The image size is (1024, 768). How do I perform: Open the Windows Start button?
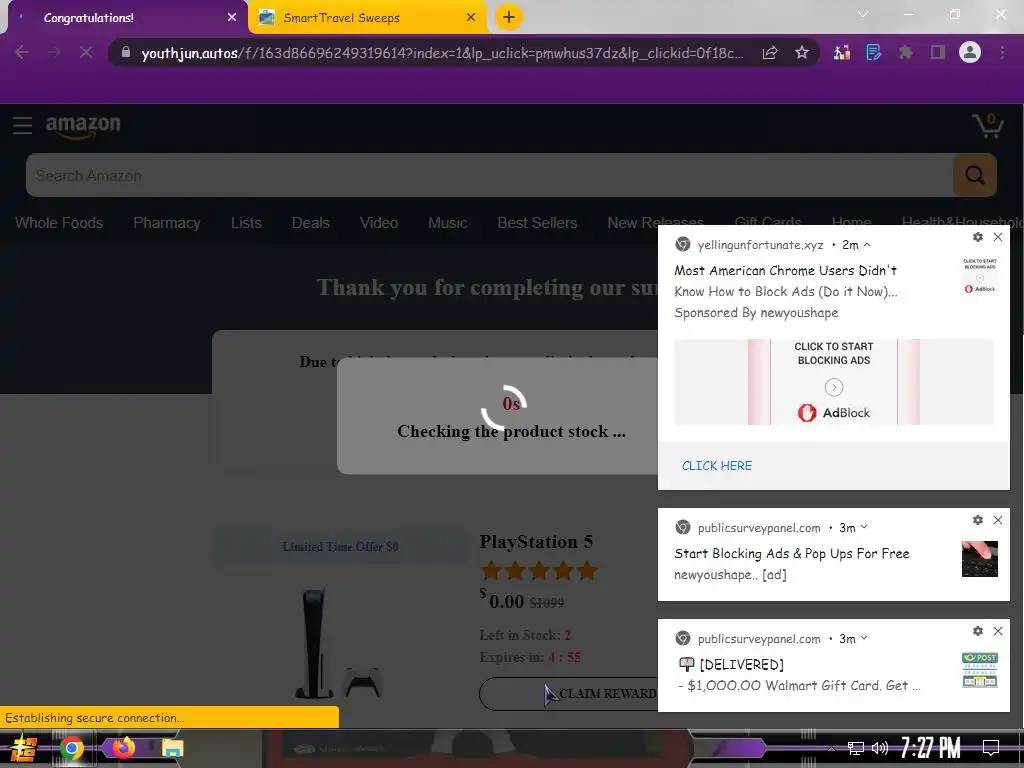[x=24, y=748]
